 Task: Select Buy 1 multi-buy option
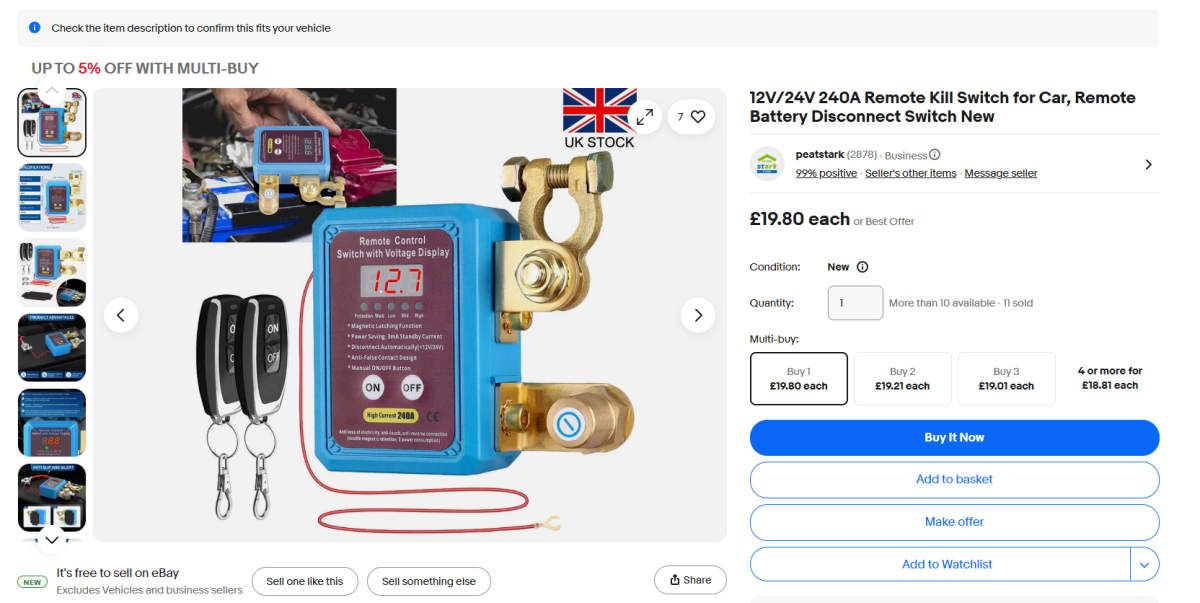pyautogui.click(x=799, y=378)
